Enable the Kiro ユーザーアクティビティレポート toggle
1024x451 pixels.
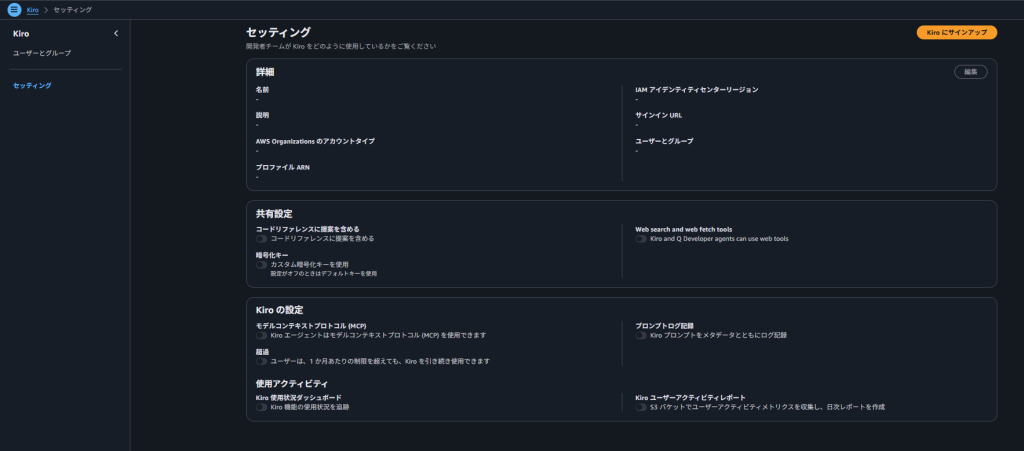(x=642, y=407)
